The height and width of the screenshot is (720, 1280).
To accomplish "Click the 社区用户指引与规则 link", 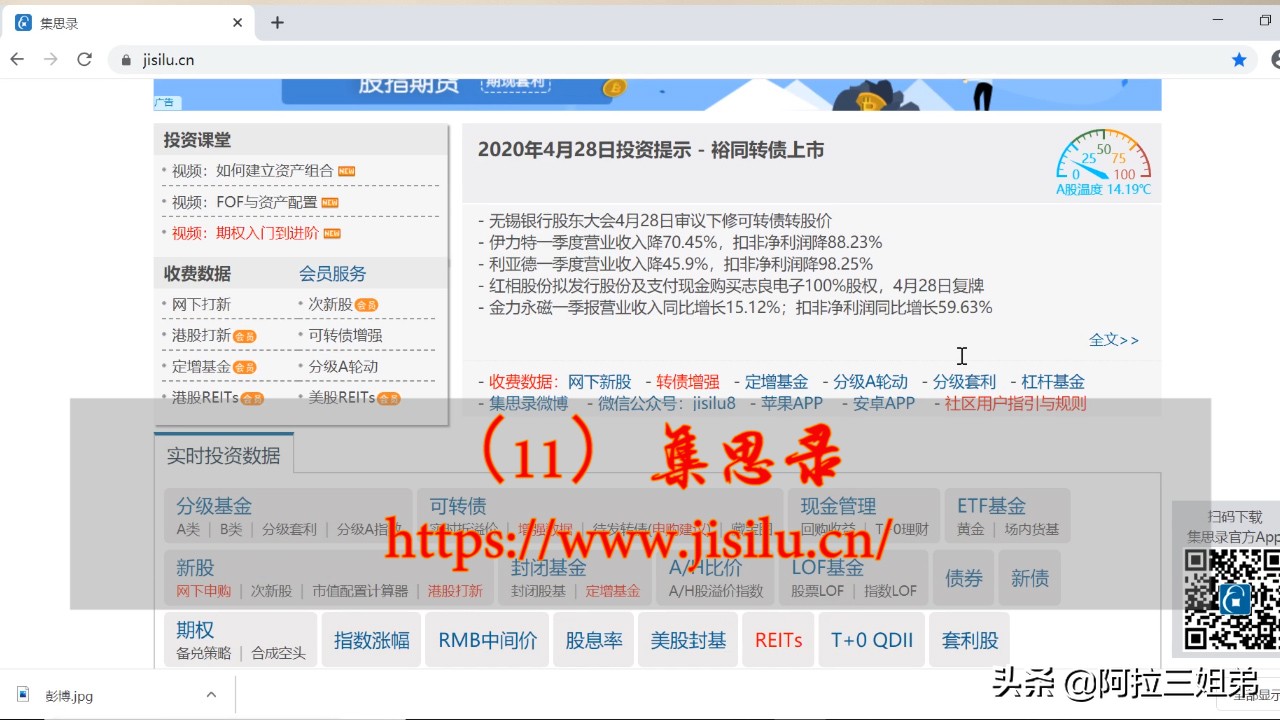I will pos(1014,402).
